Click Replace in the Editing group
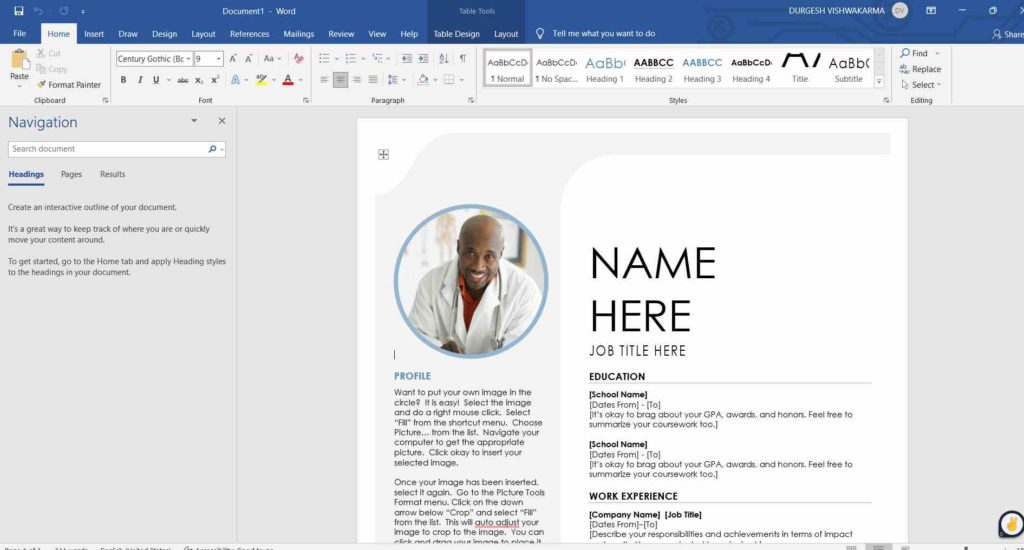 point(920,69)
